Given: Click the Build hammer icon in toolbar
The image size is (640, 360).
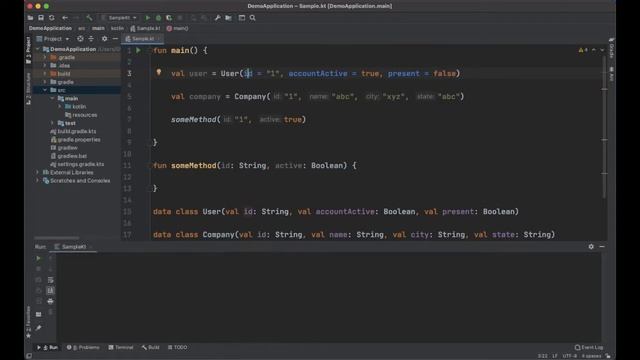Looking at the screenshot, I should coord(89,18).
